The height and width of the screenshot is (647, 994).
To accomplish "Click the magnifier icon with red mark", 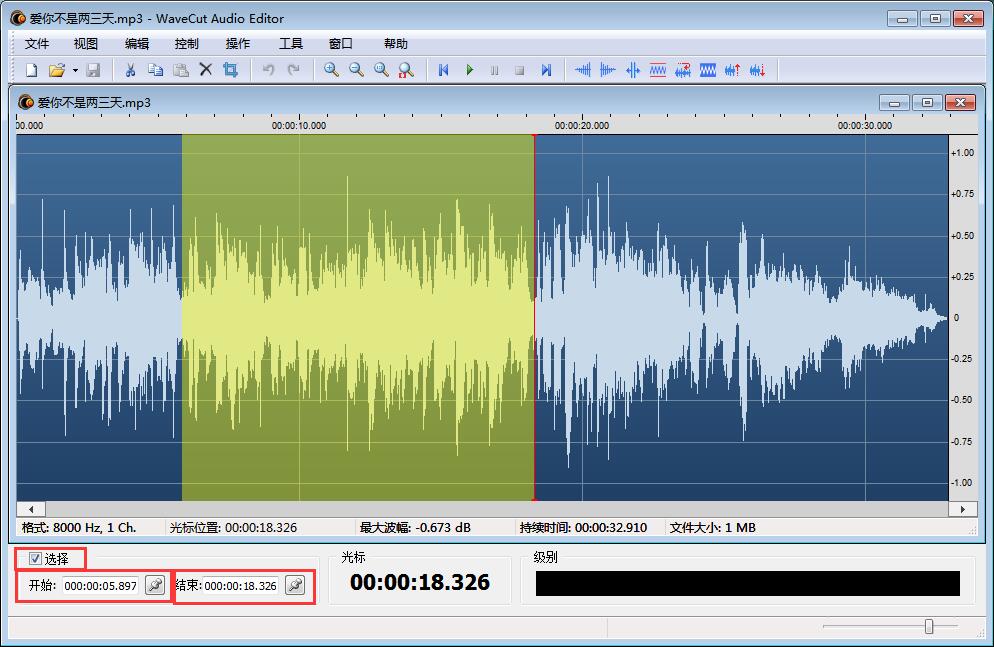I will [406, 70].
